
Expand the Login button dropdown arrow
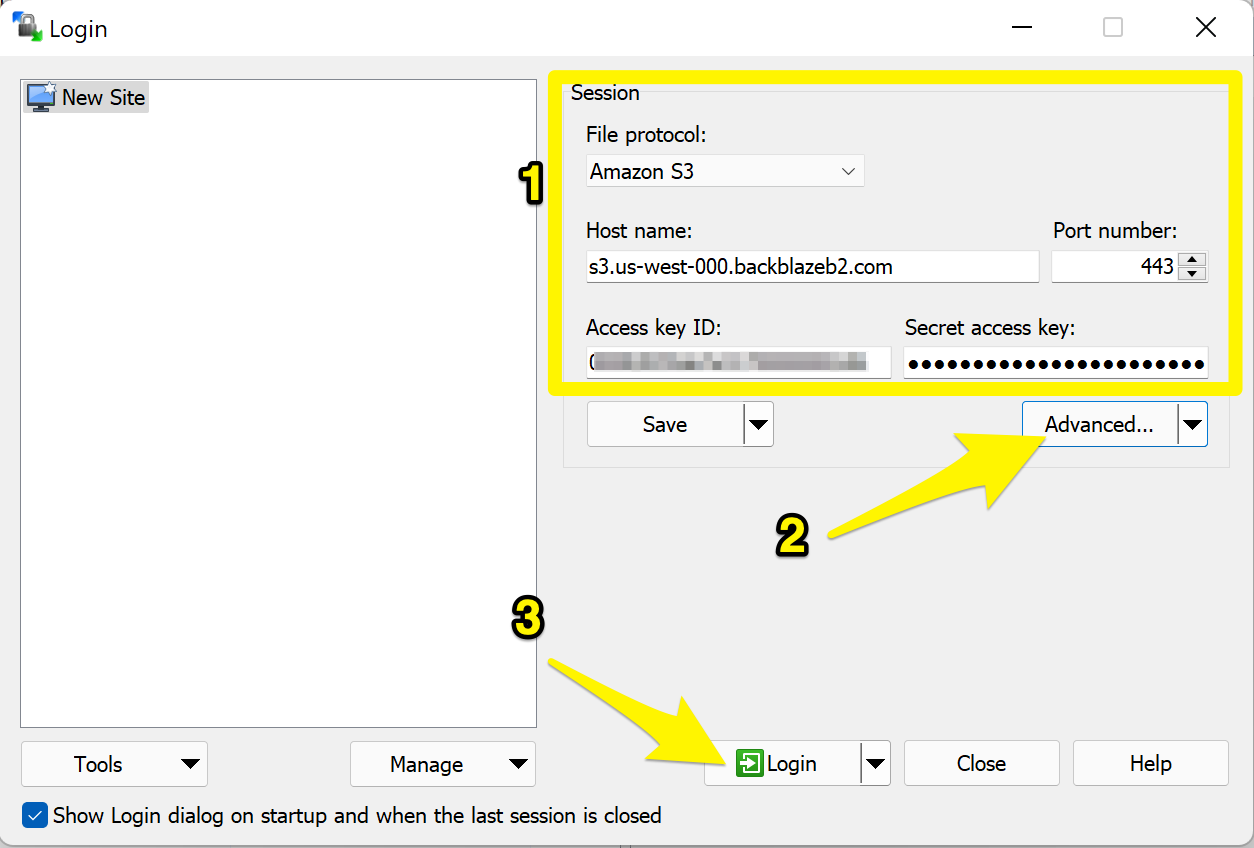[876, 763]
